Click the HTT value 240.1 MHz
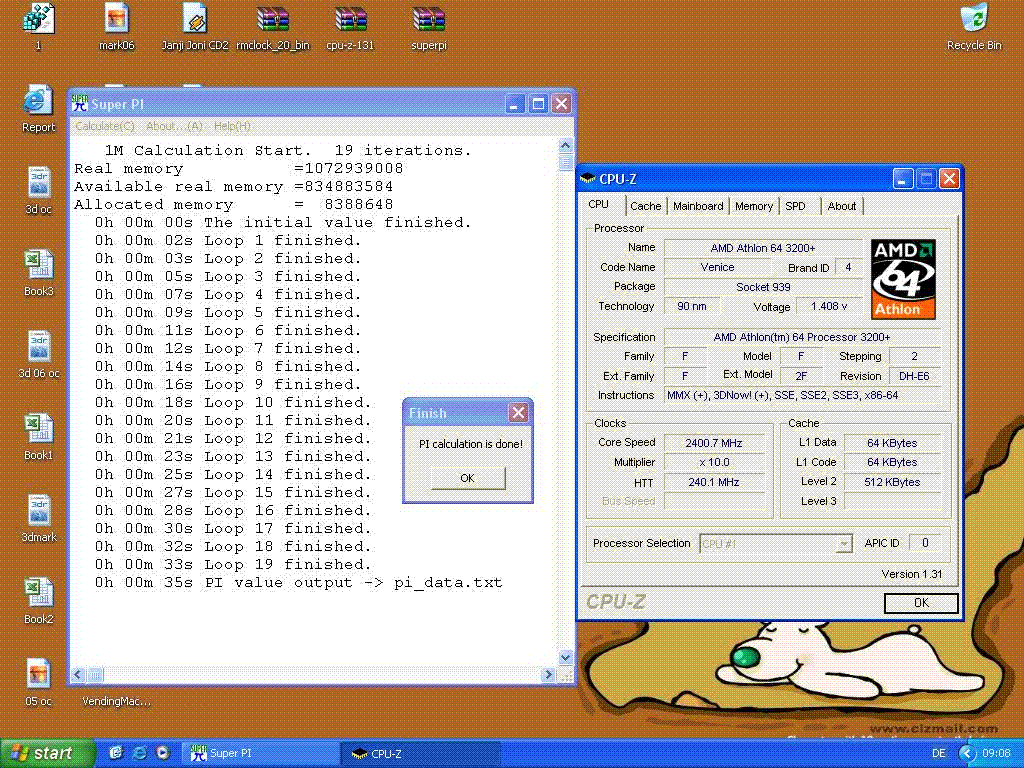The image size is (1024, 768). point(714,482)
